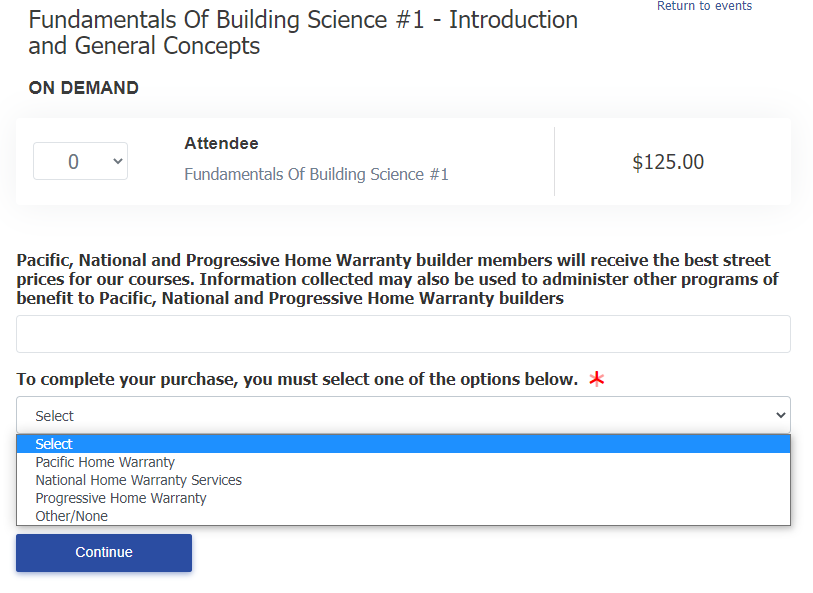The image size is (813, 593).
Task: Click the 'To complete your purchase' label
Action: pyautogui.click(x=297, y=379)
